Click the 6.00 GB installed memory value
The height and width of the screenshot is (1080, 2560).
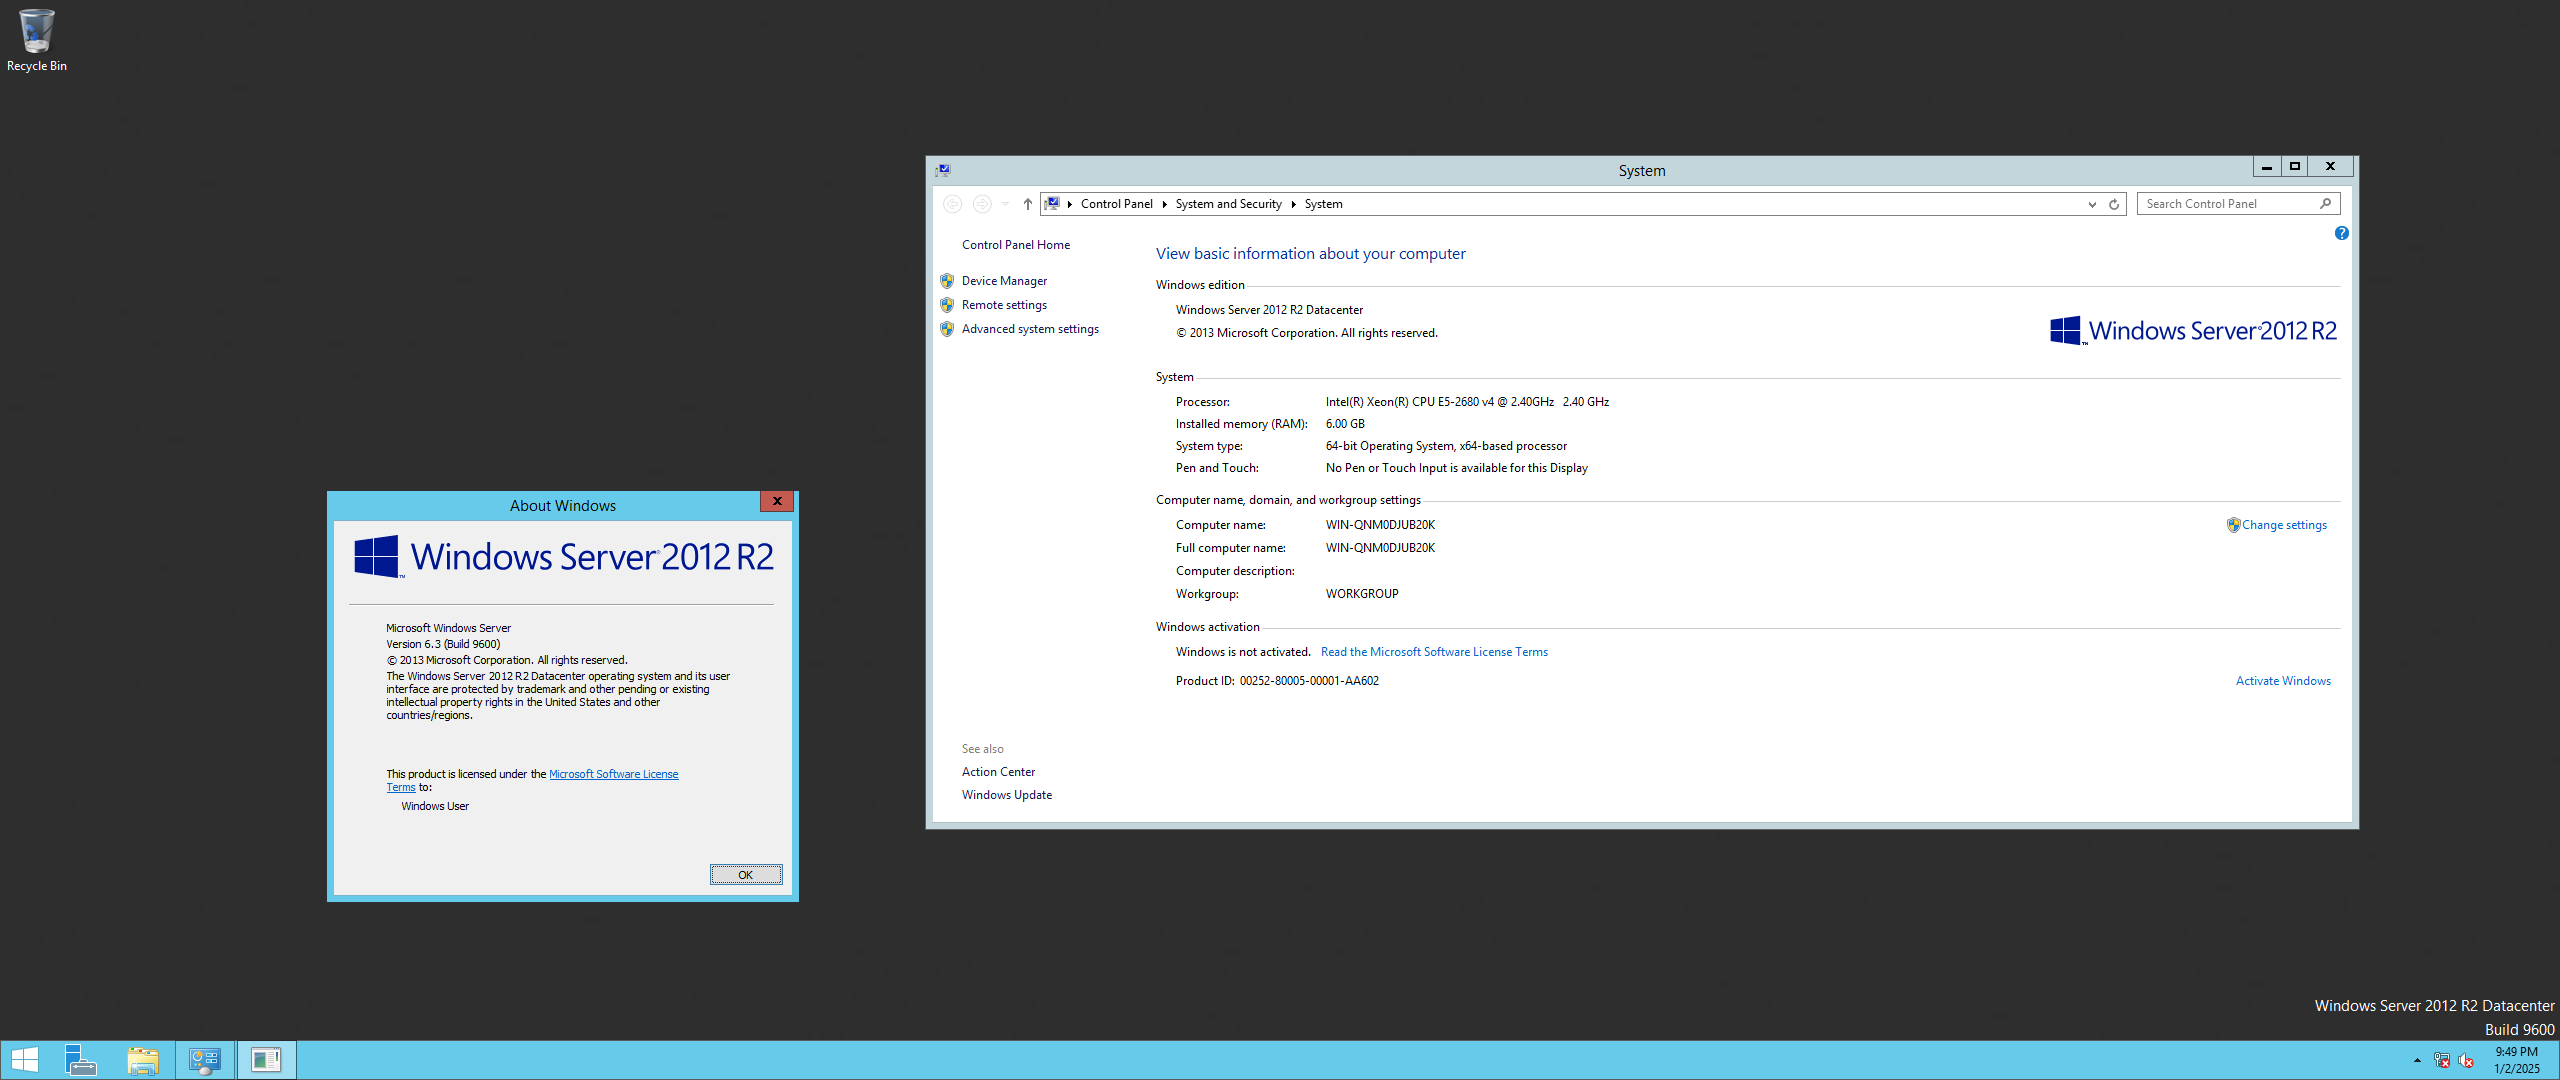(1345, 424)
